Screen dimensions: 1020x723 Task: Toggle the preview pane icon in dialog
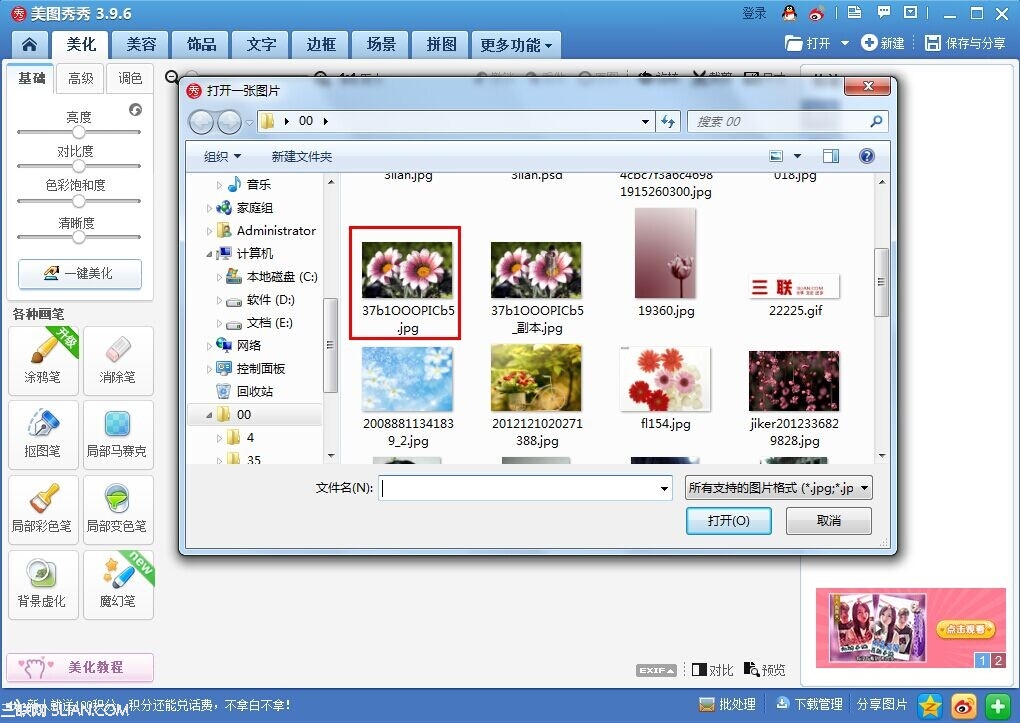[x=831, y=156]
